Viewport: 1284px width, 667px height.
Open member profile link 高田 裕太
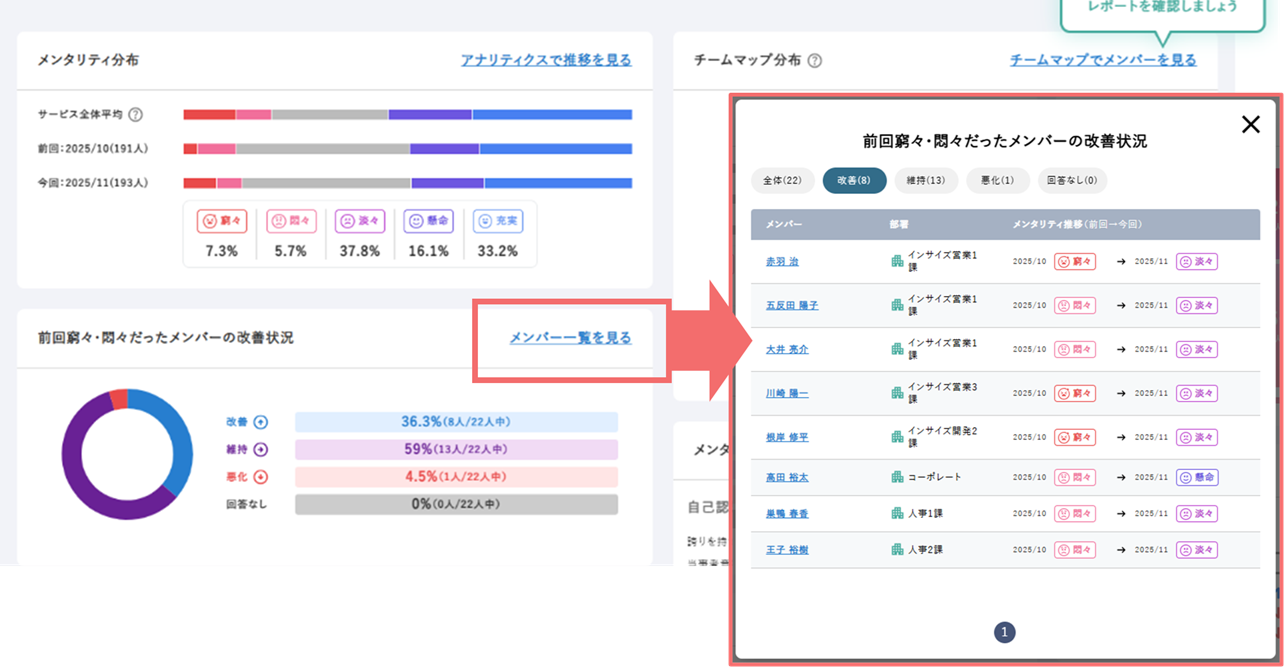[x=787, y=477]
